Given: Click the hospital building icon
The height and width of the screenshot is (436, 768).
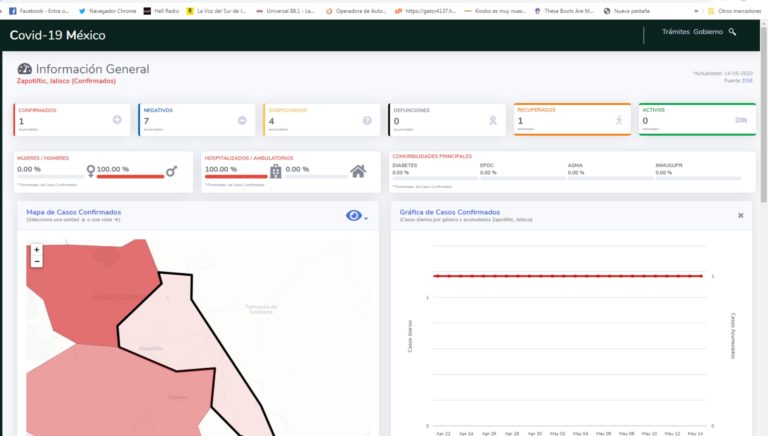Looking at the screenshot, I should (x=275, y=171).
